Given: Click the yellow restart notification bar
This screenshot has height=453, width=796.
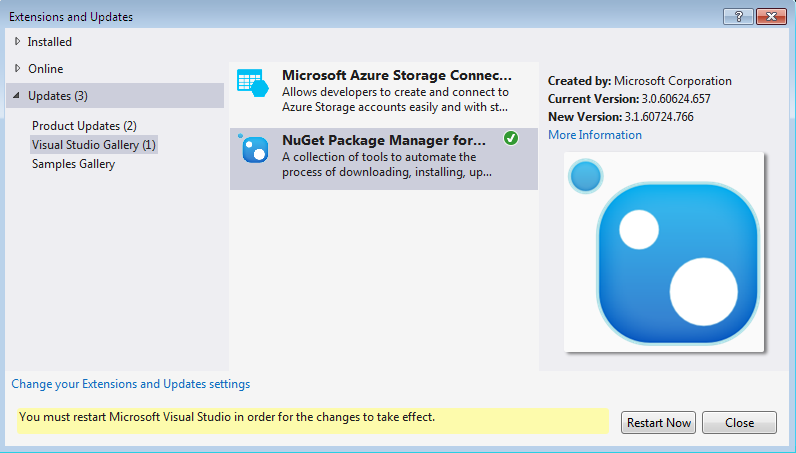Looking at the screenshot, I should pyautogui.click(x=313, y=420).
